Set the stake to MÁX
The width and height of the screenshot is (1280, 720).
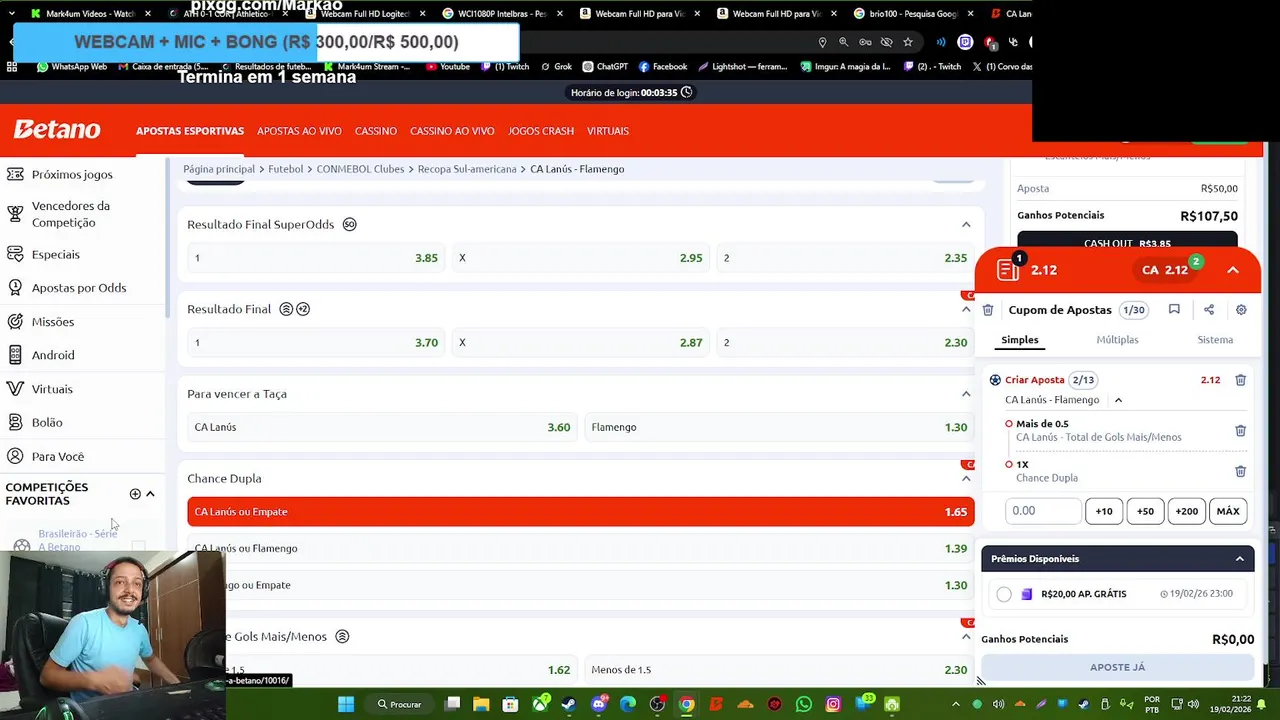[1228, 511]
